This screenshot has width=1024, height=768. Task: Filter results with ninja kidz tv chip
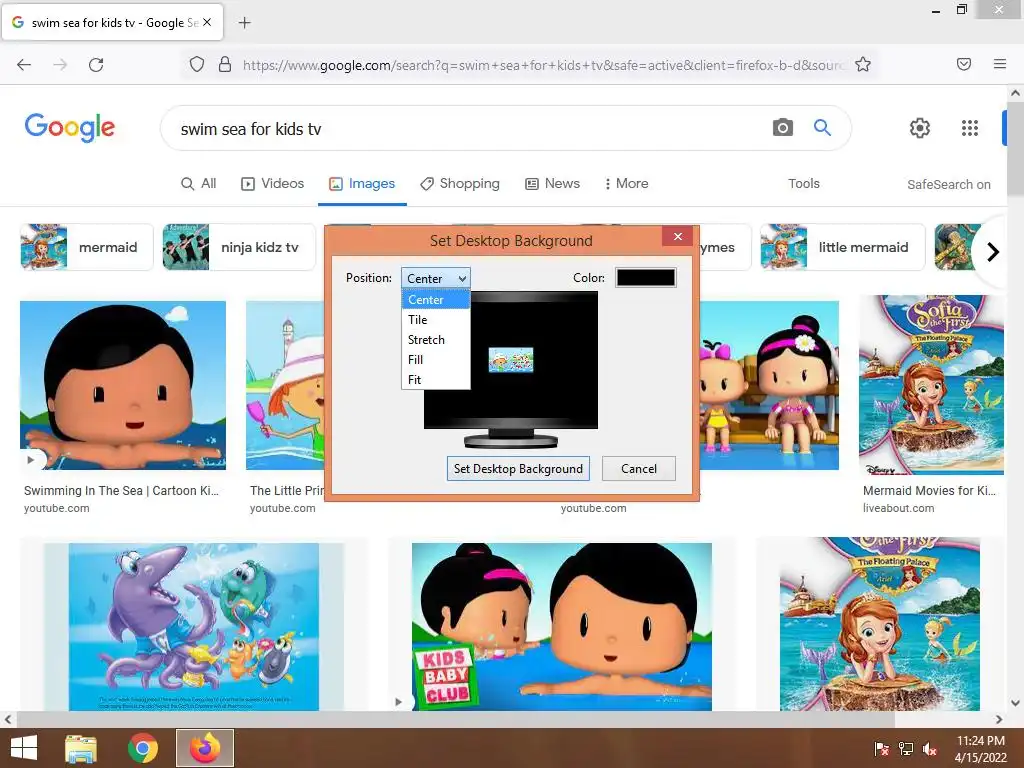pos(238,247)
